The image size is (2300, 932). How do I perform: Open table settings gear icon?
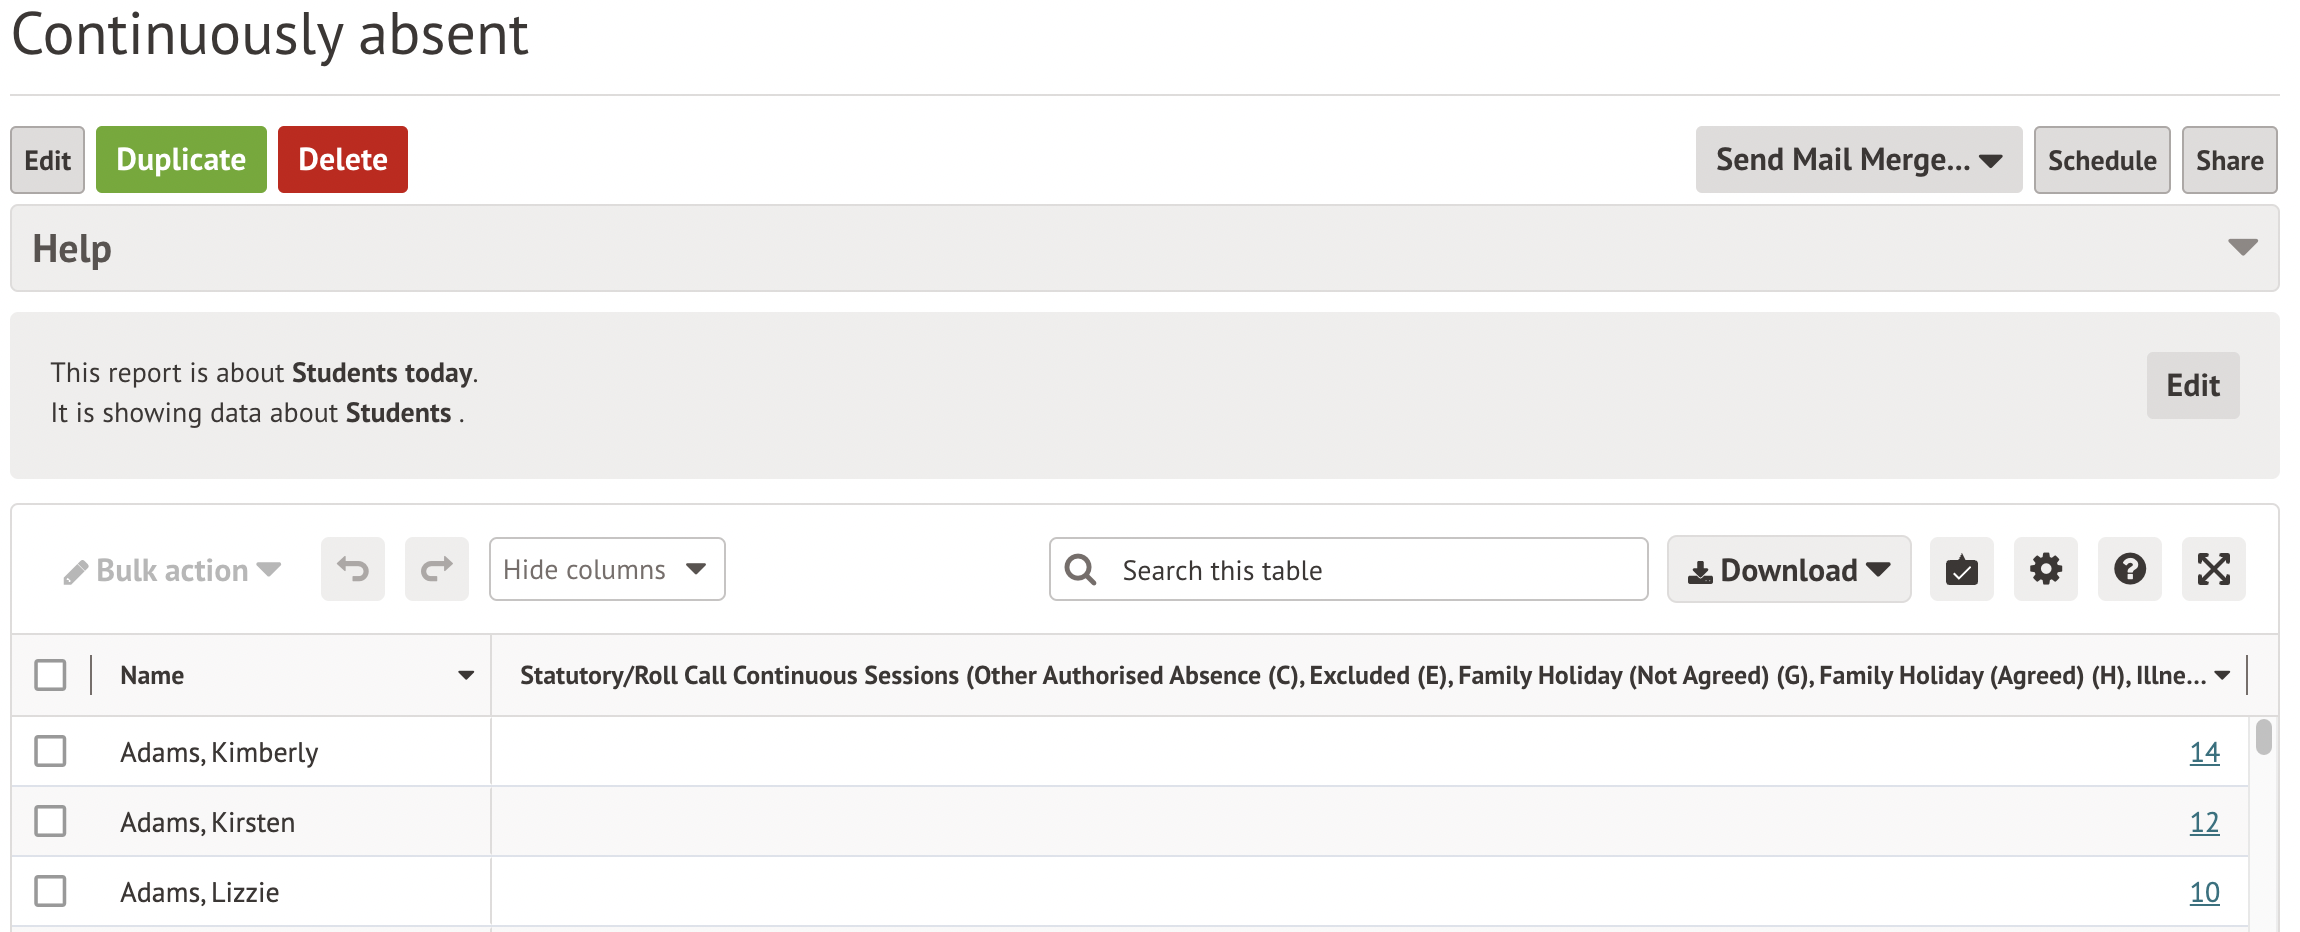click(x=2045, y=569)
